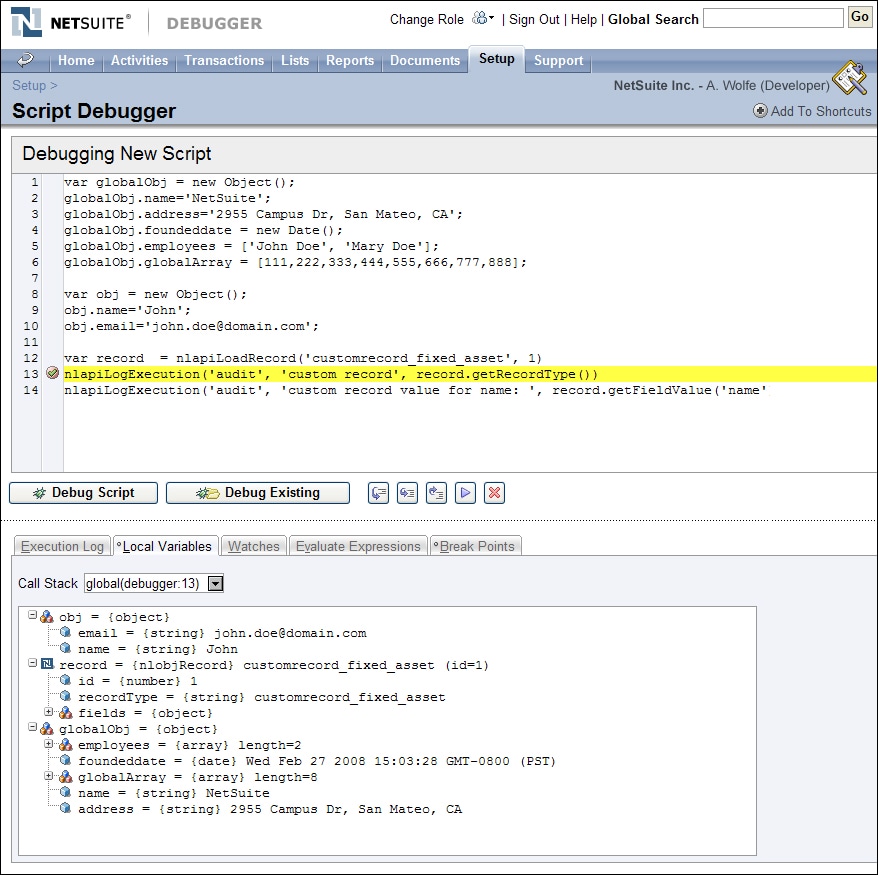Click the Setup breadcrumb link
Screen dimensions: 878x875
coord(29,85)
